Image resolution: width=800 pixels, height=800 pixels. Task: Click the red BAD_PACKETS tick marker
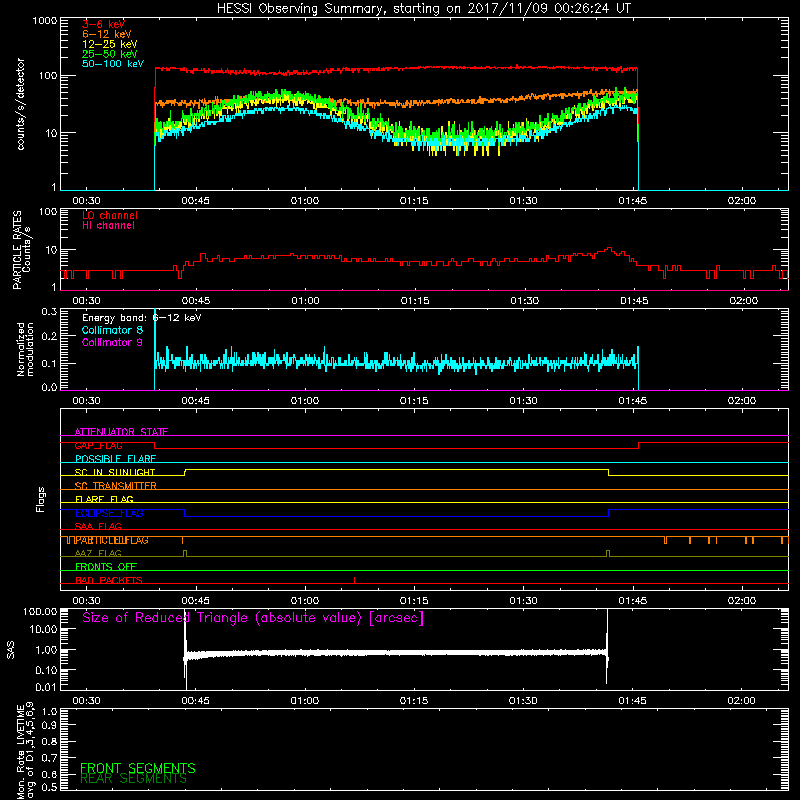point(355,580)
